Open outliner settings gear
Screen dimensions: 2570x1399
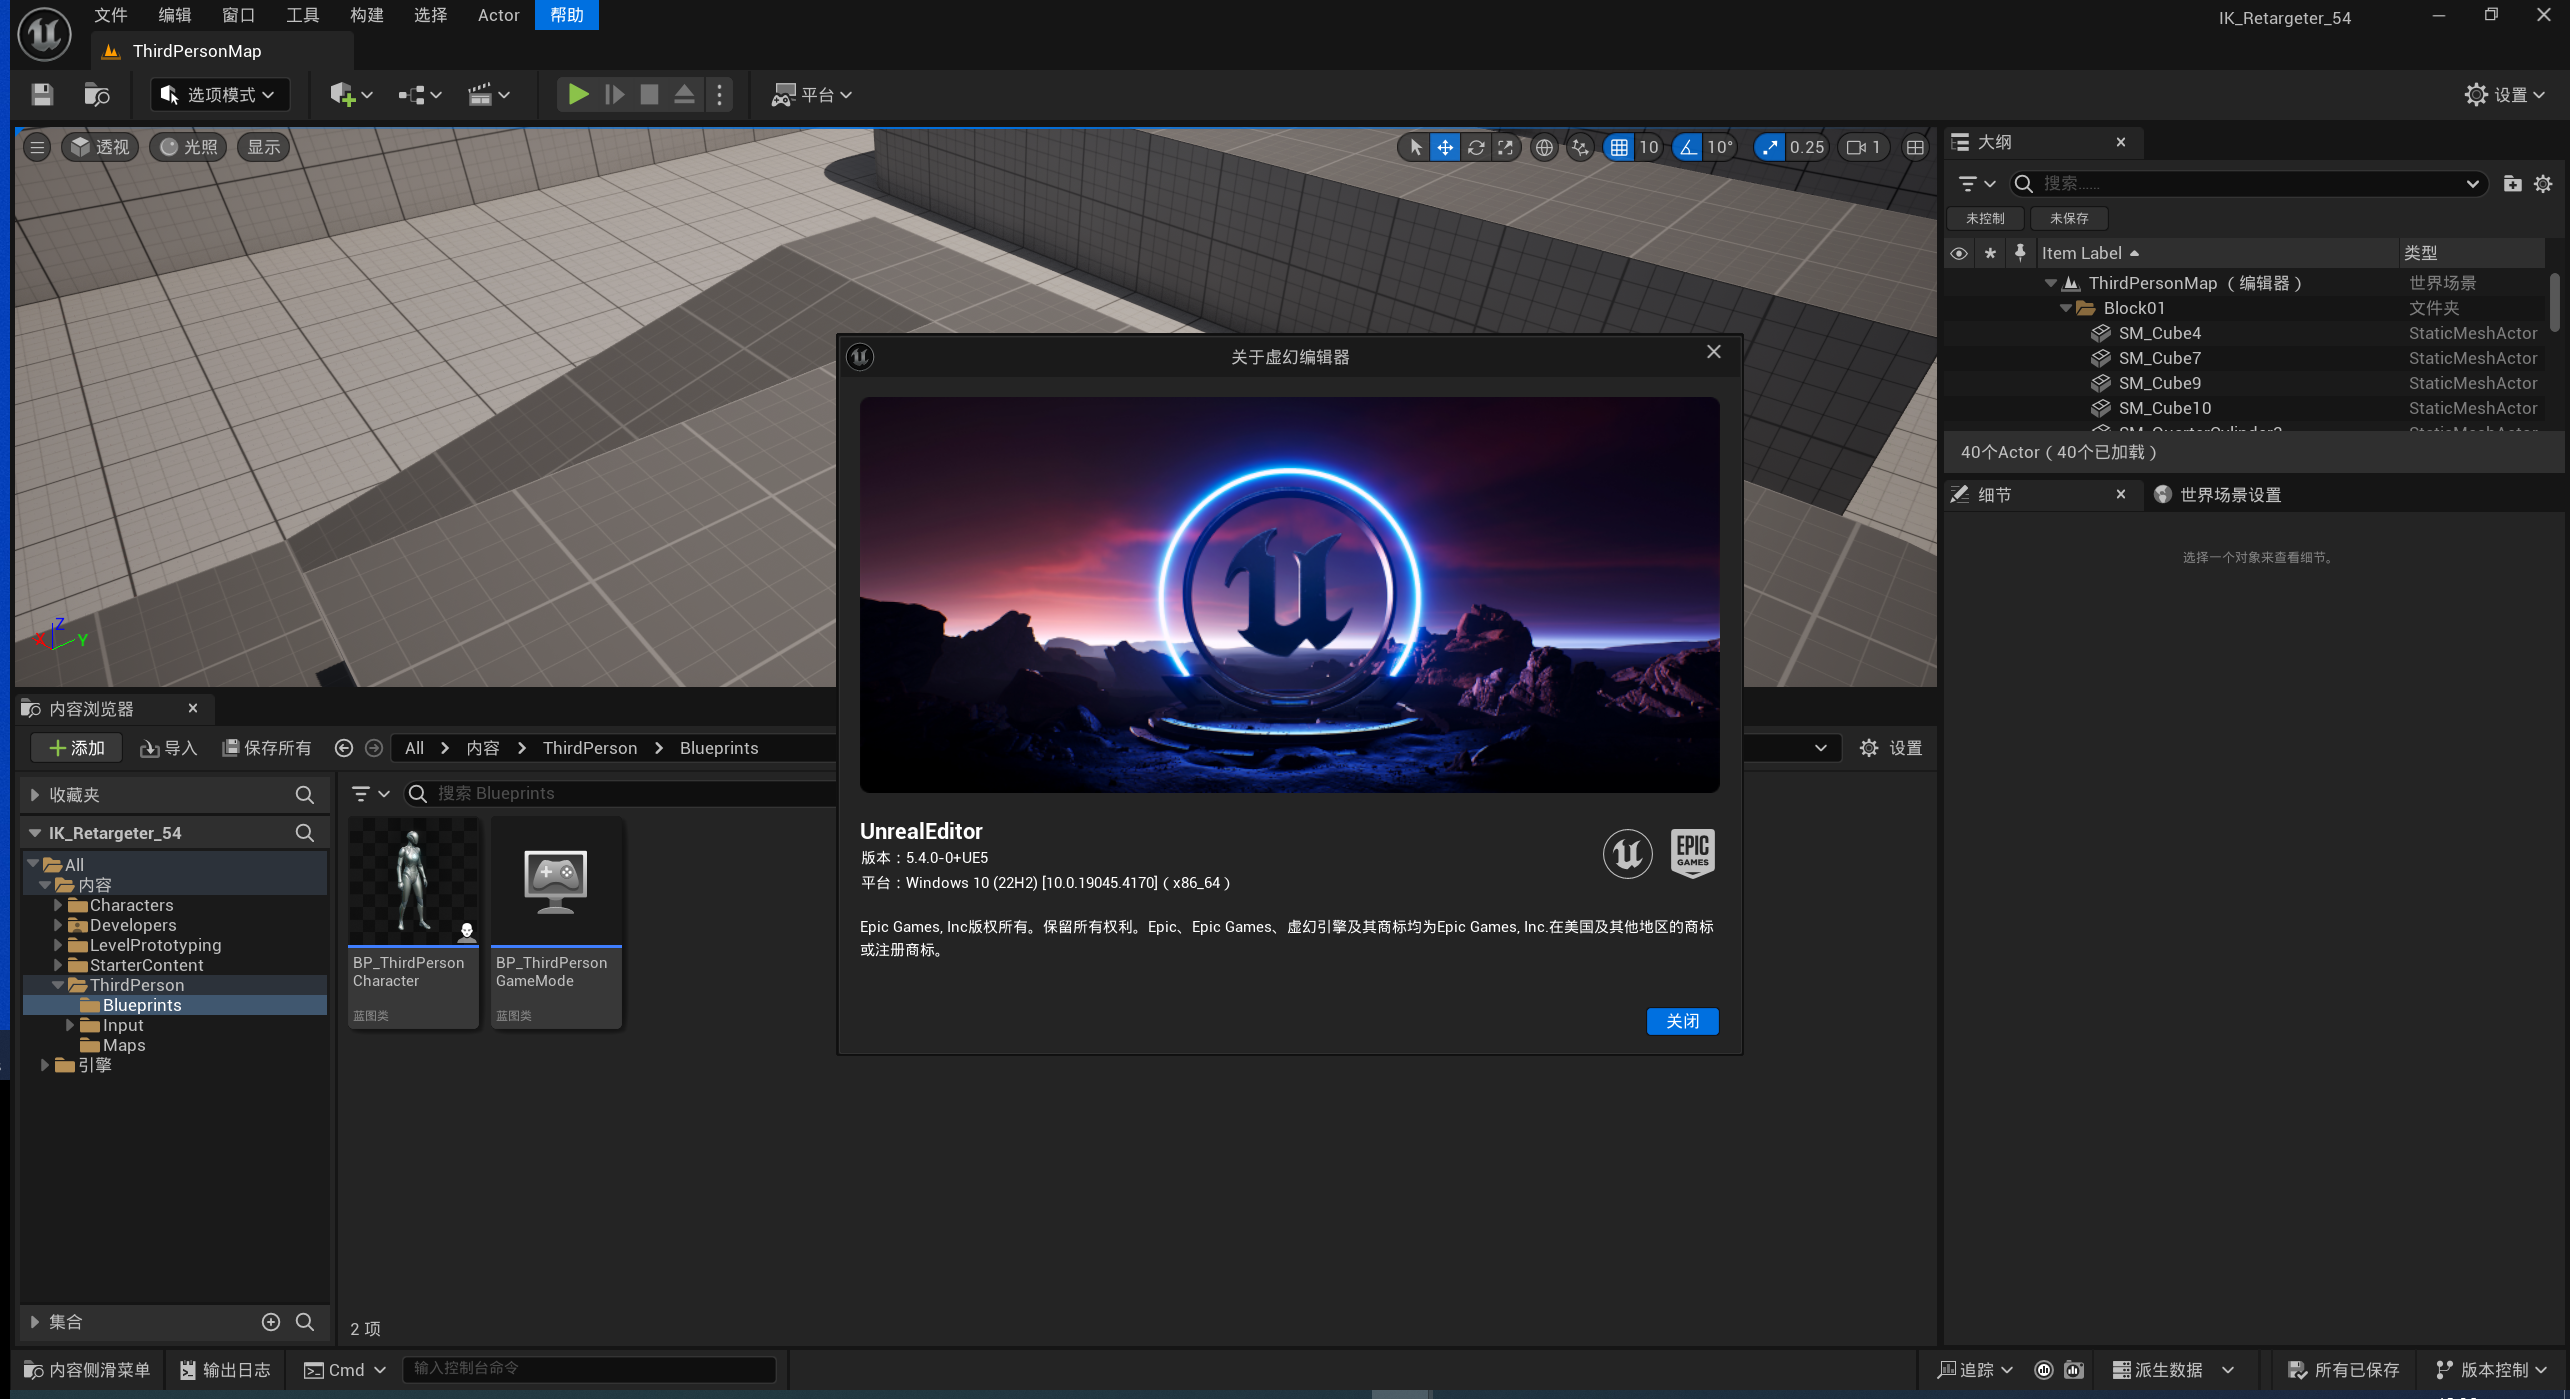click(2543, 184)
